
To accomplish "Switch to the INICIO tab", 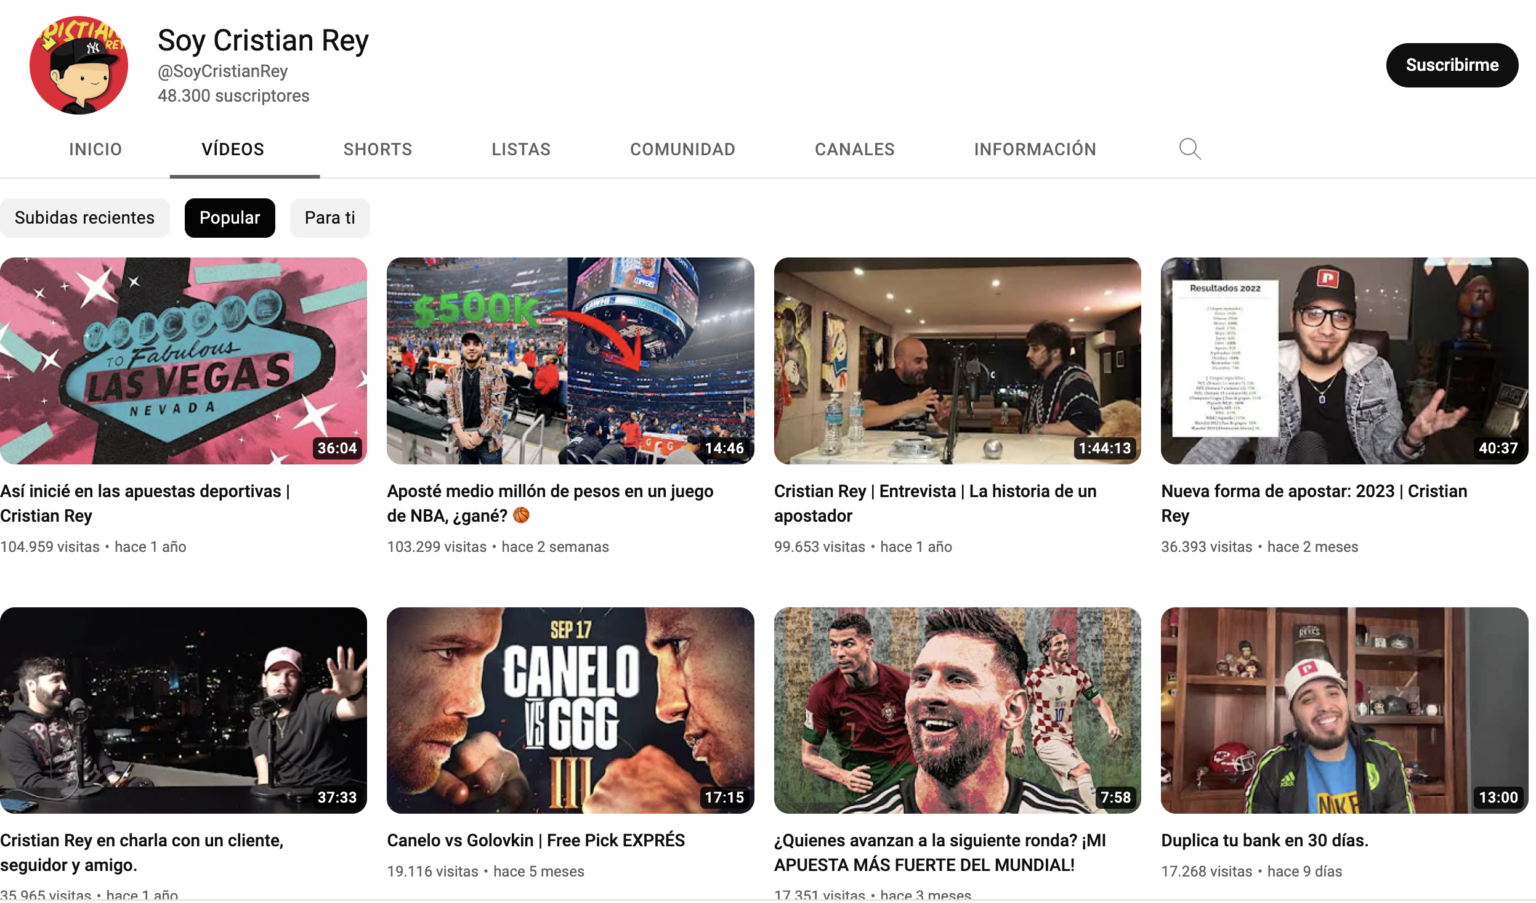I will pos(95,149).
